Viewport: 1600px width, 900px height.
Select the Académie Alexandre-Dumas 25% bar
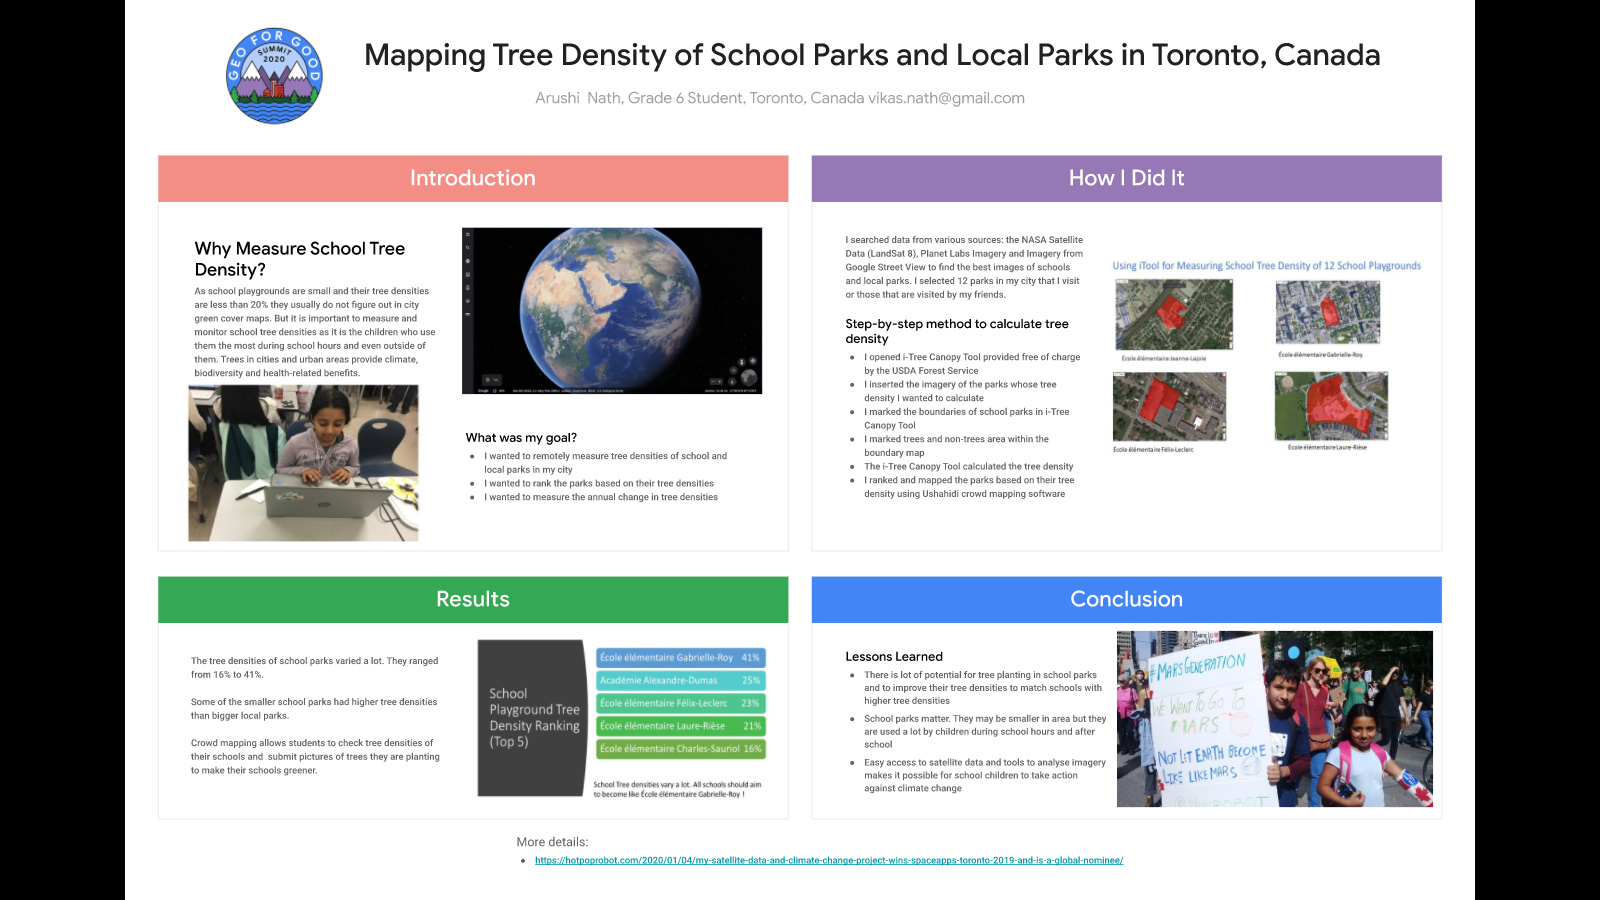[680, 680]
